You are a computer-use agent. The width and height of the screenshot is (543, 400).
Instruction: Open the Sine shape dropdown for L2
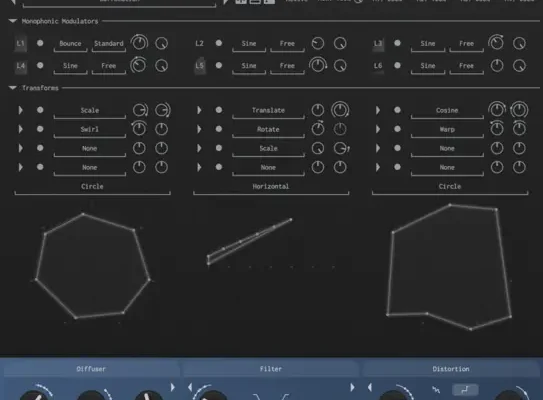(249, 44)
